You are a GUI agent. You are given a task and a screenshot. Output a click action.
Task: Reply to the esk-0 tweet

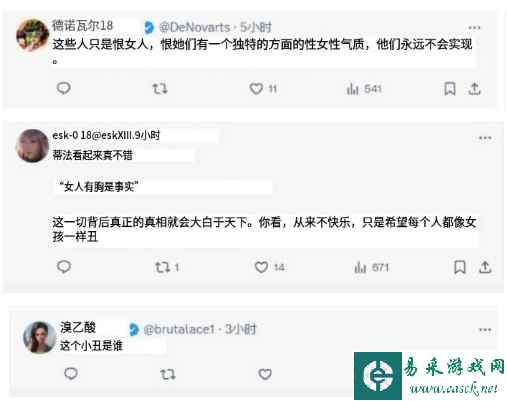64,267
